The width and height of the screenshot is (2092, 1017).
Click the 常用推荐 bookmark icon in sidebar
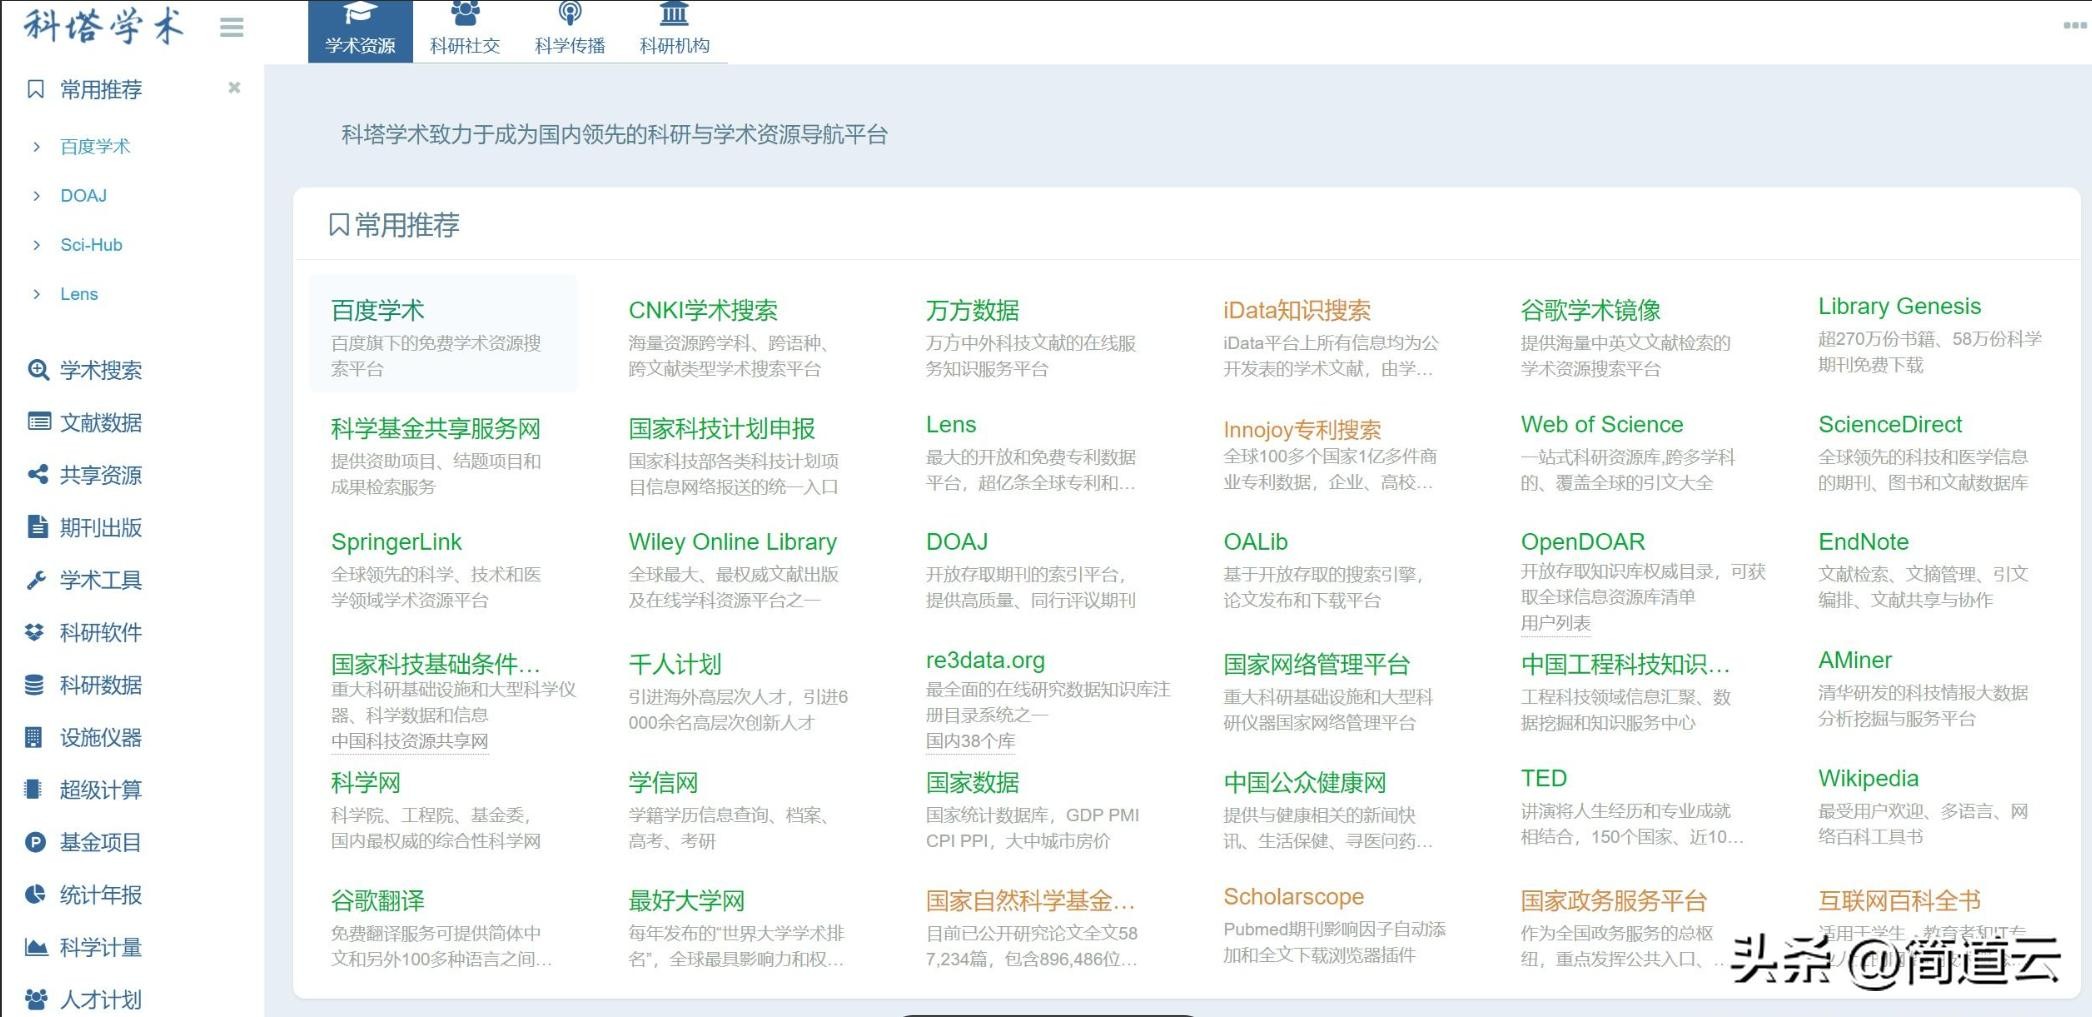(36, 89)
